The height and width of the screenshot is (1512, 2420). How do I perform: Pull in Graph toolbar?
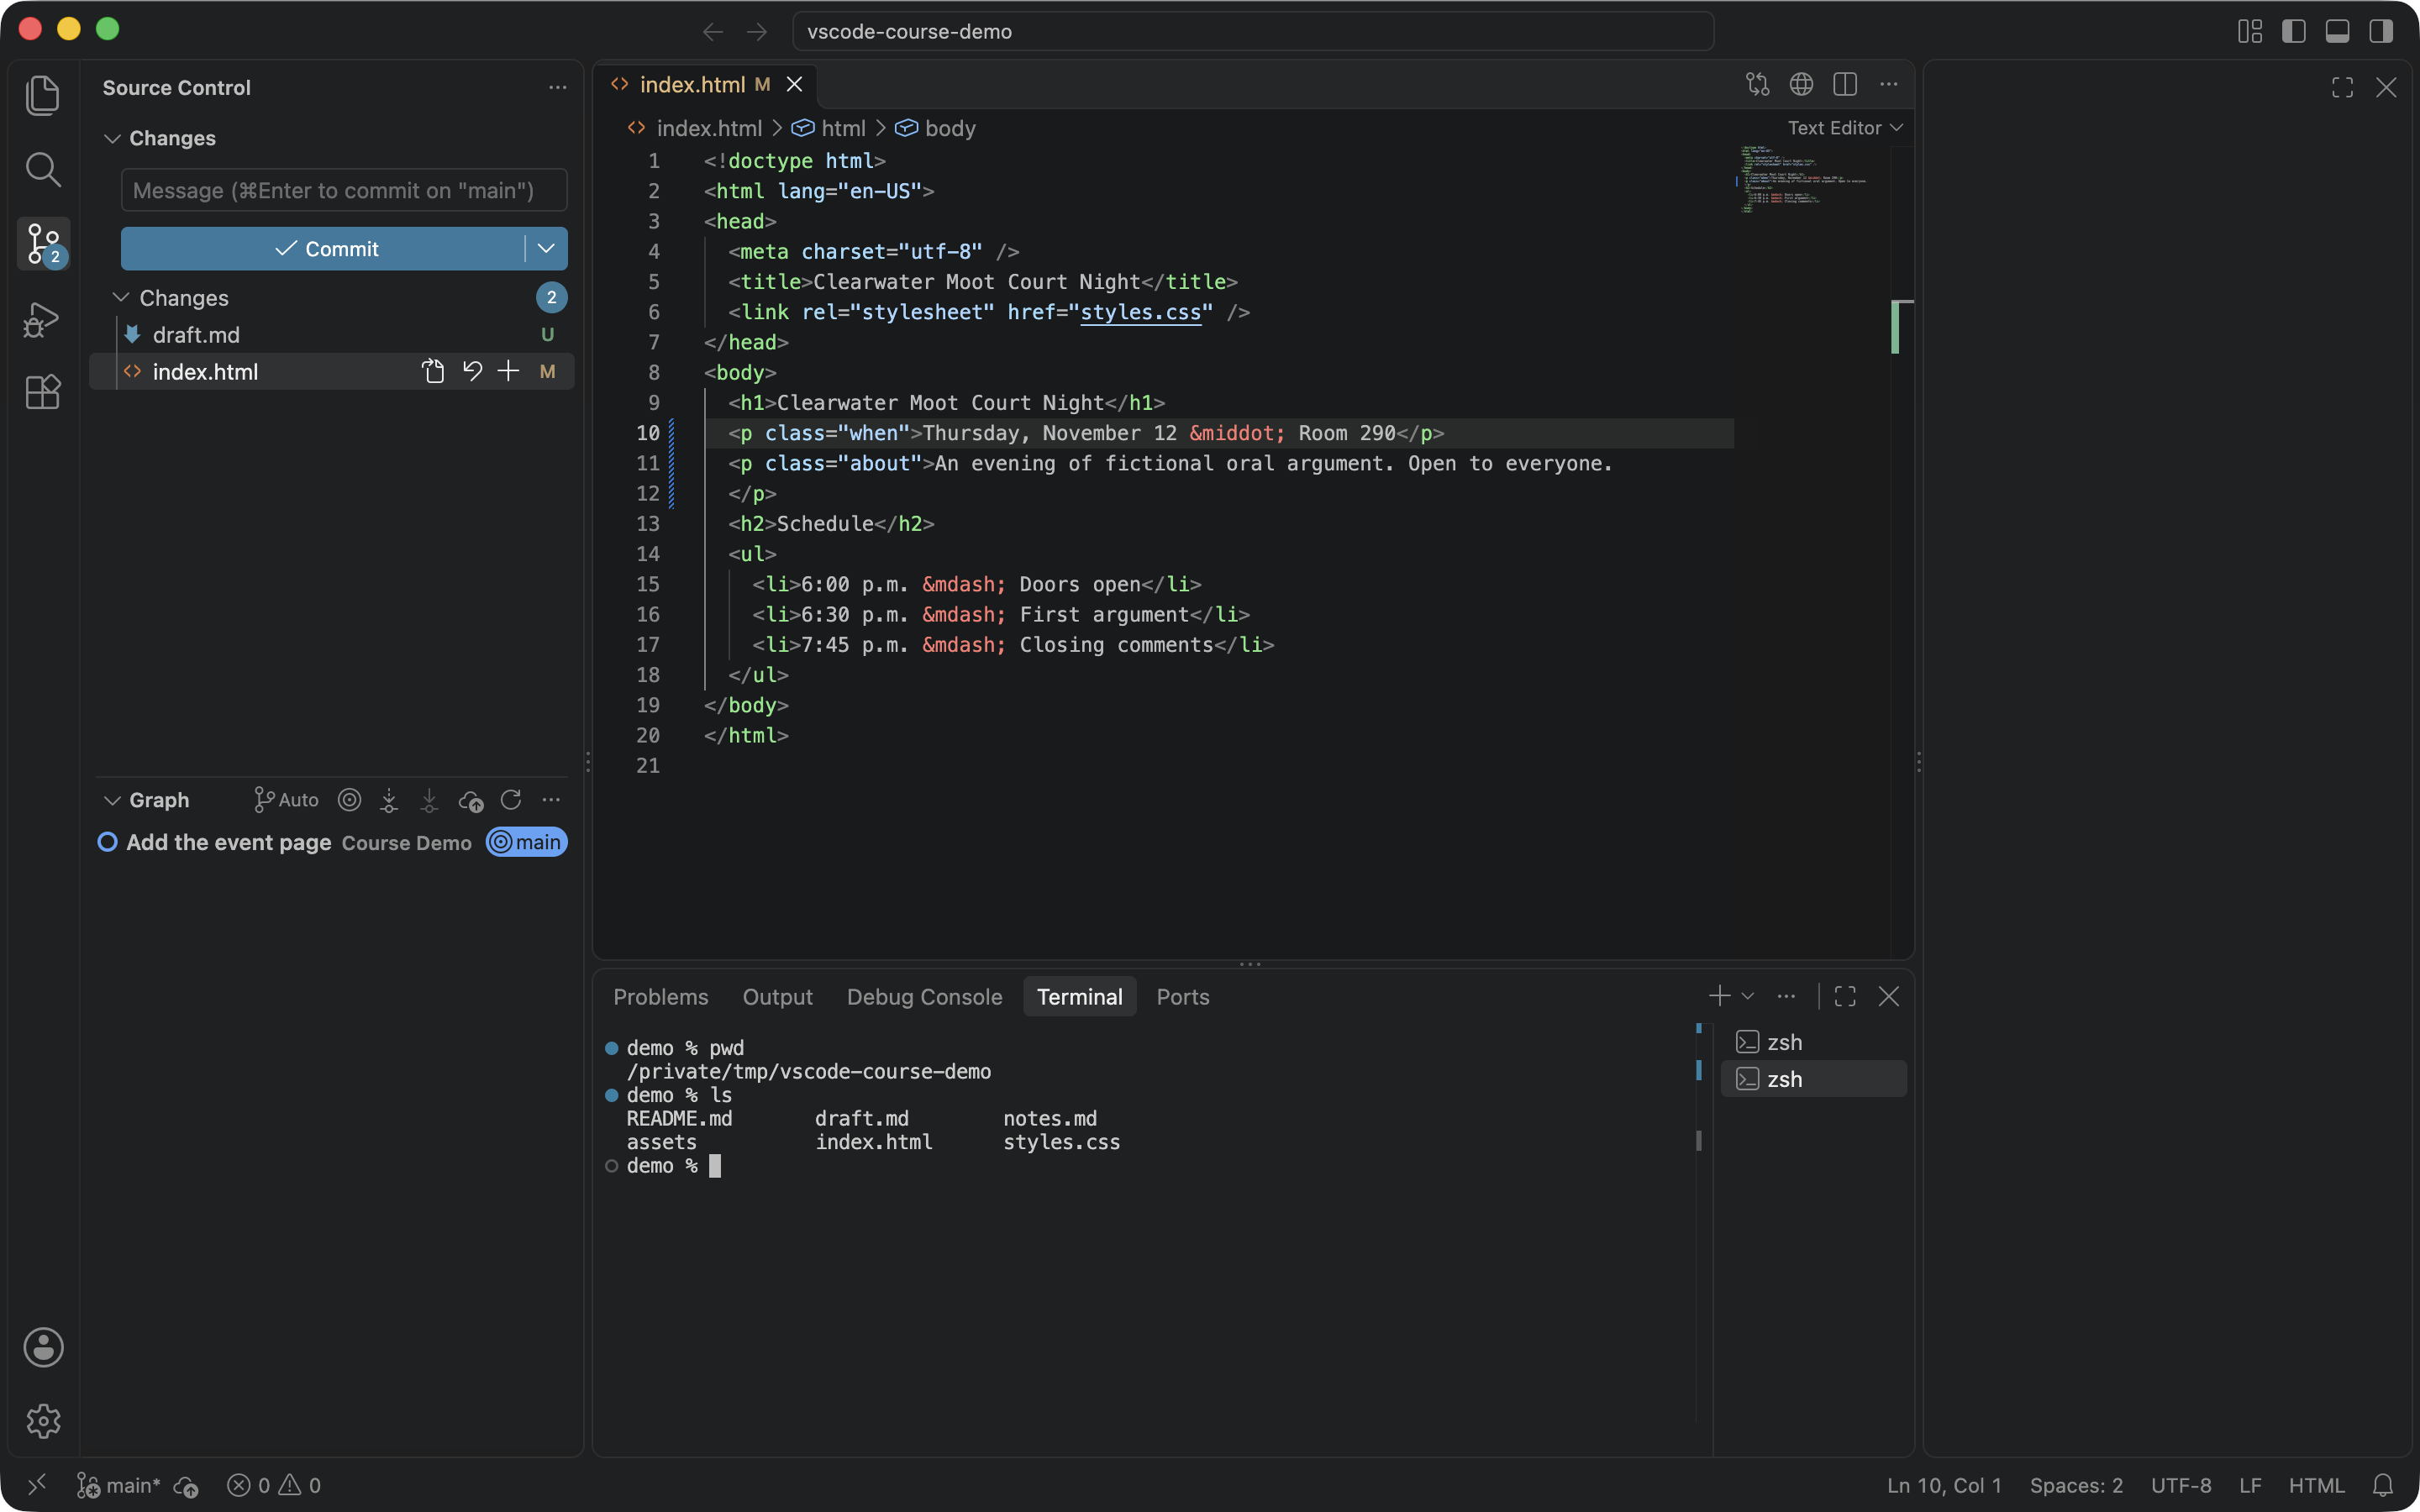(x=429, y=800)
